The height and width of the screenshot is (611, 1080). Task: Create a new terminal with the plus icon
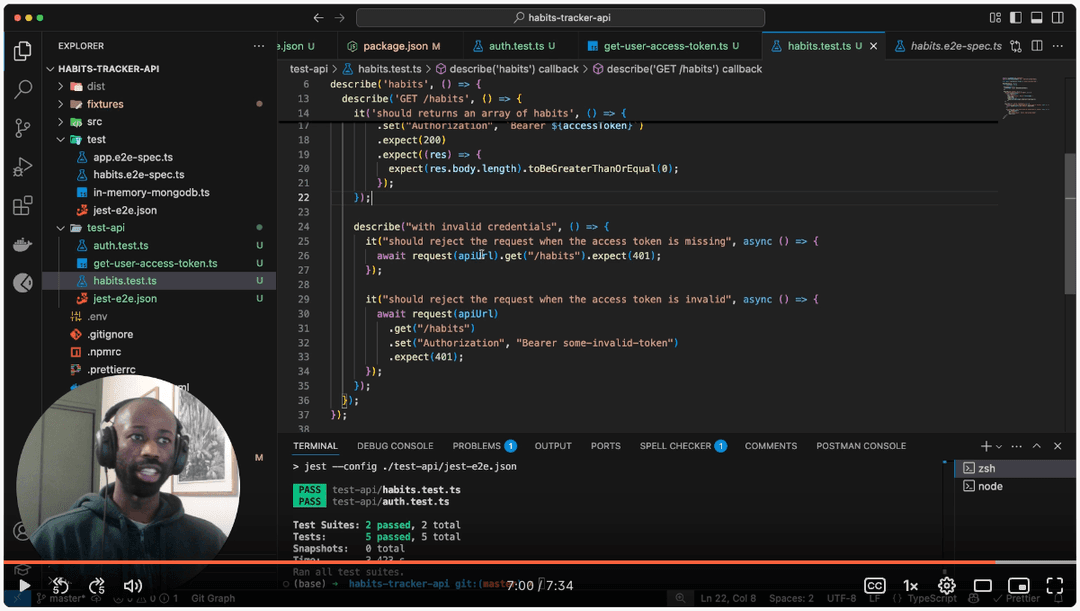coord(985,445)
